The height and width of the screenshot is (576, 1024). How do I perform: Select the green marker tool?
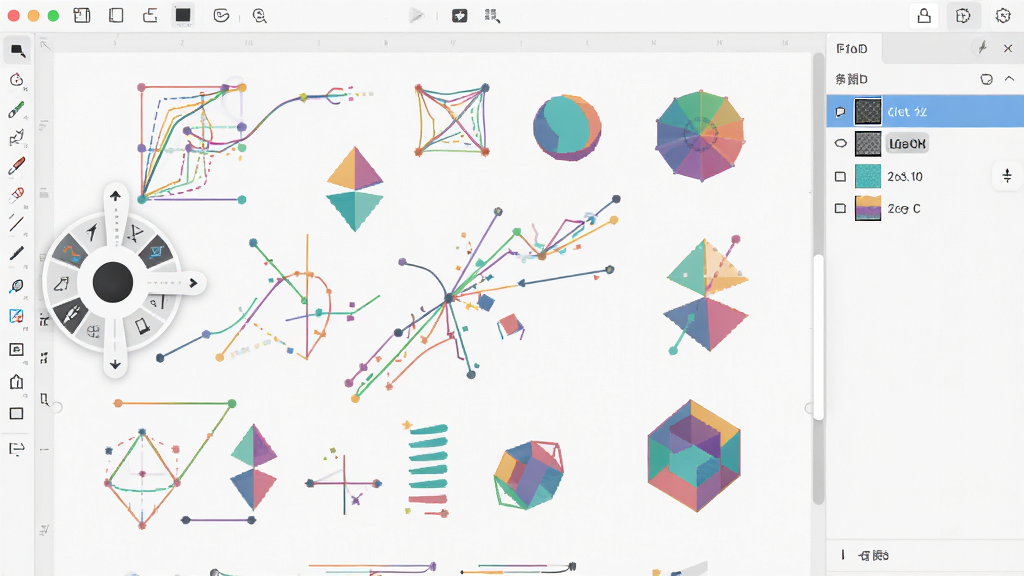point(16,109)
